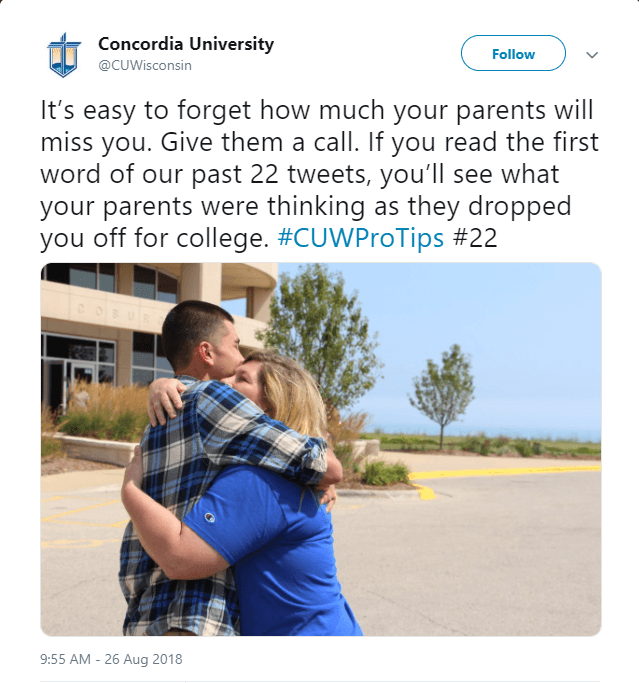Open the #CUWProTips hashtag link
639x683 pixels.
360,238
